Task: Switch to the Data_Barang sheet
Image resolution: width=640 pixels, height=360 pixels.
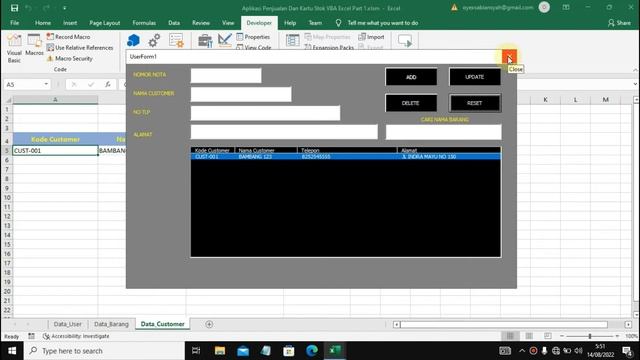Action: tap(111, 324)
